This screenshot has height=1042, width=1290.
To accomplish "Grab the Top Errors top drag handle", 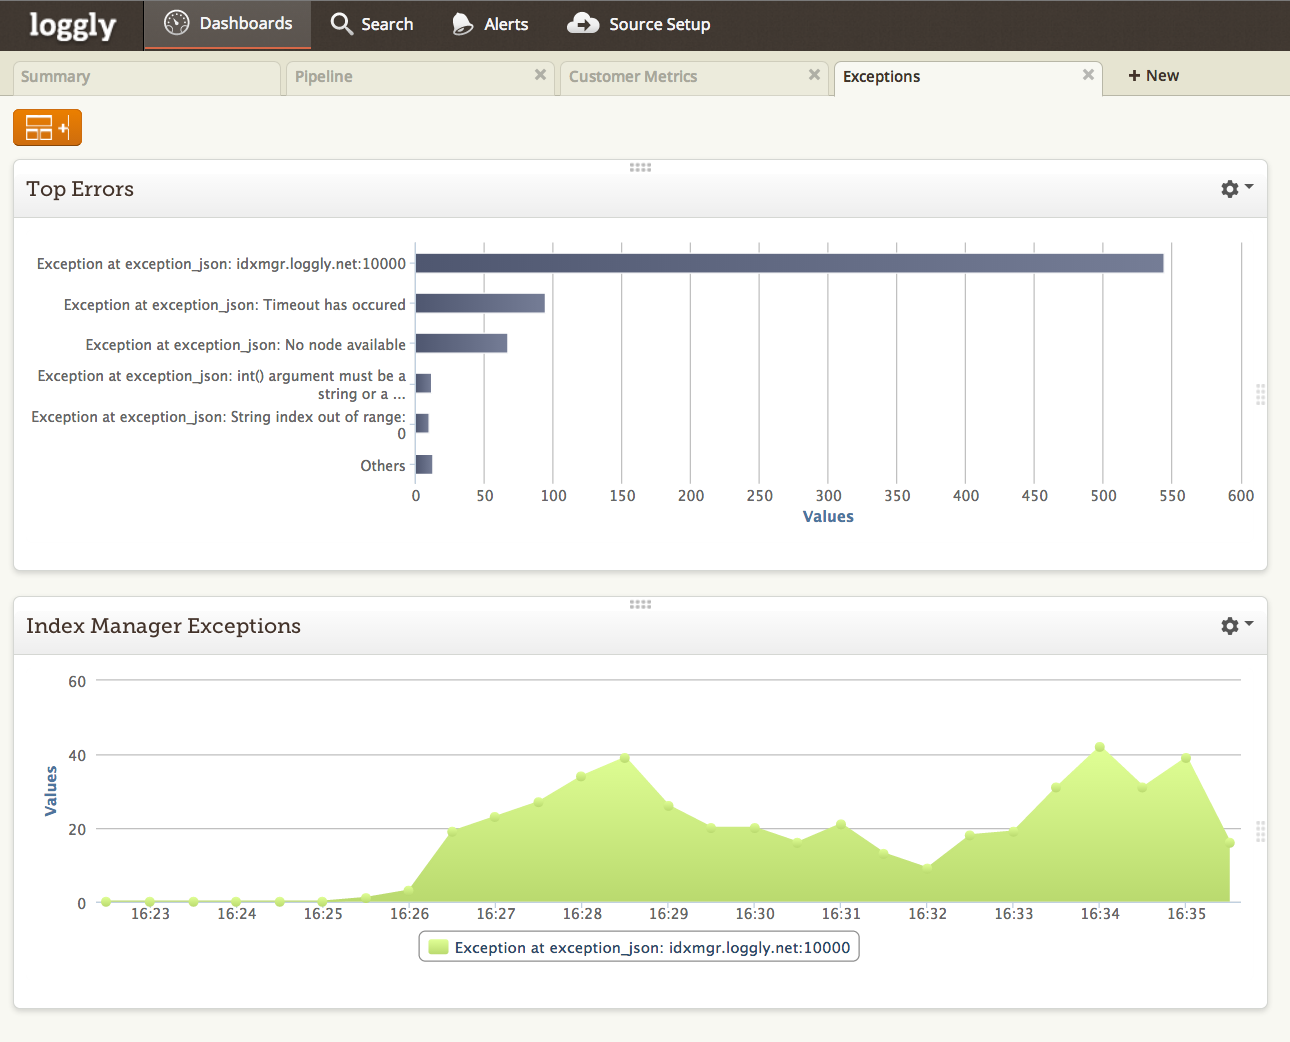I will click(x=640, y=167).
